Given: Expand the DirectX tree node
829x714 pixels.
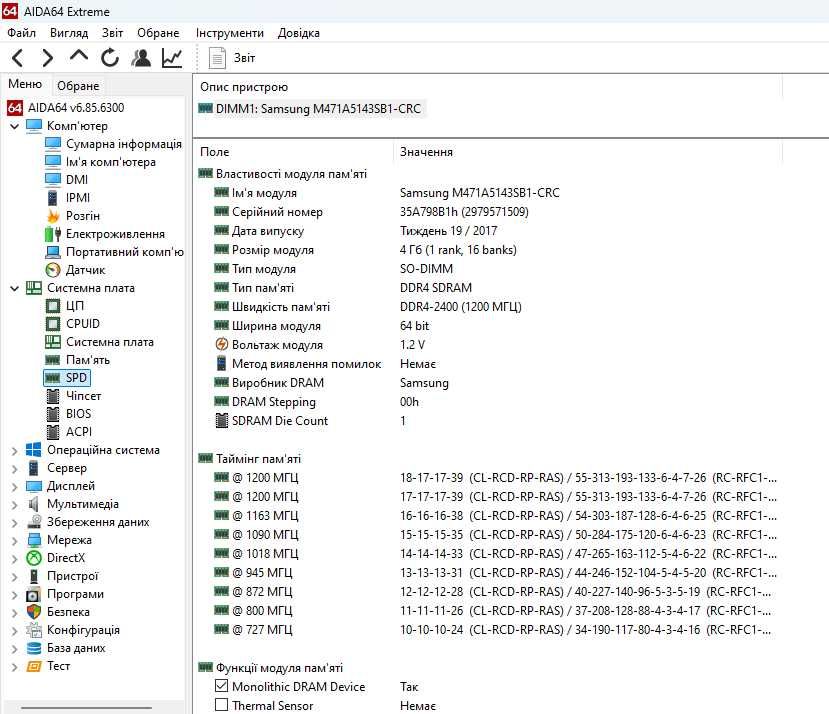Looking at the screenshot, I should (14, 558).
